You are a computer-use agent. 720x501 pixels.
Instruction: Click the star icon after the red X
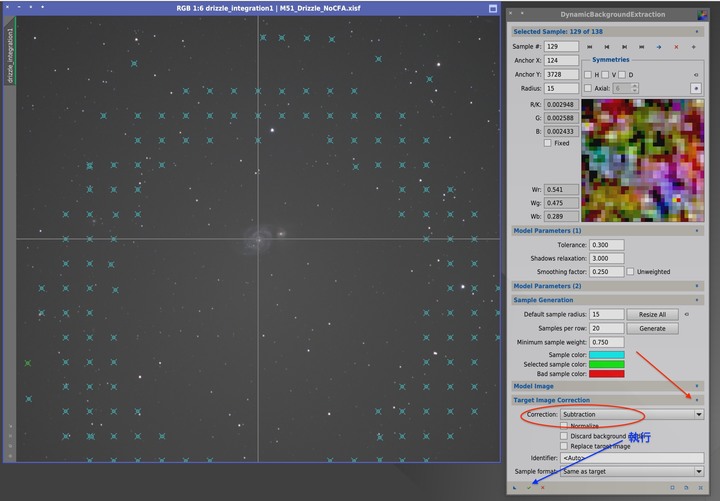tap(693, 47)
